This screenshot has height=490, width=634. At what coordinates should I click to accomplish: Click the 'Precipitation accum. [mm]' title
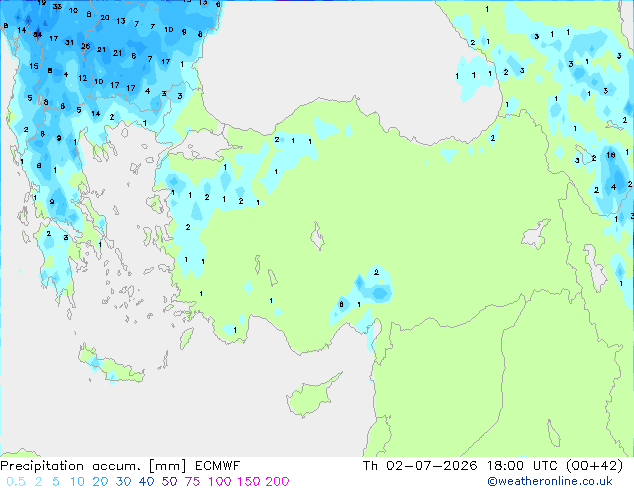[x=93, y=466]
